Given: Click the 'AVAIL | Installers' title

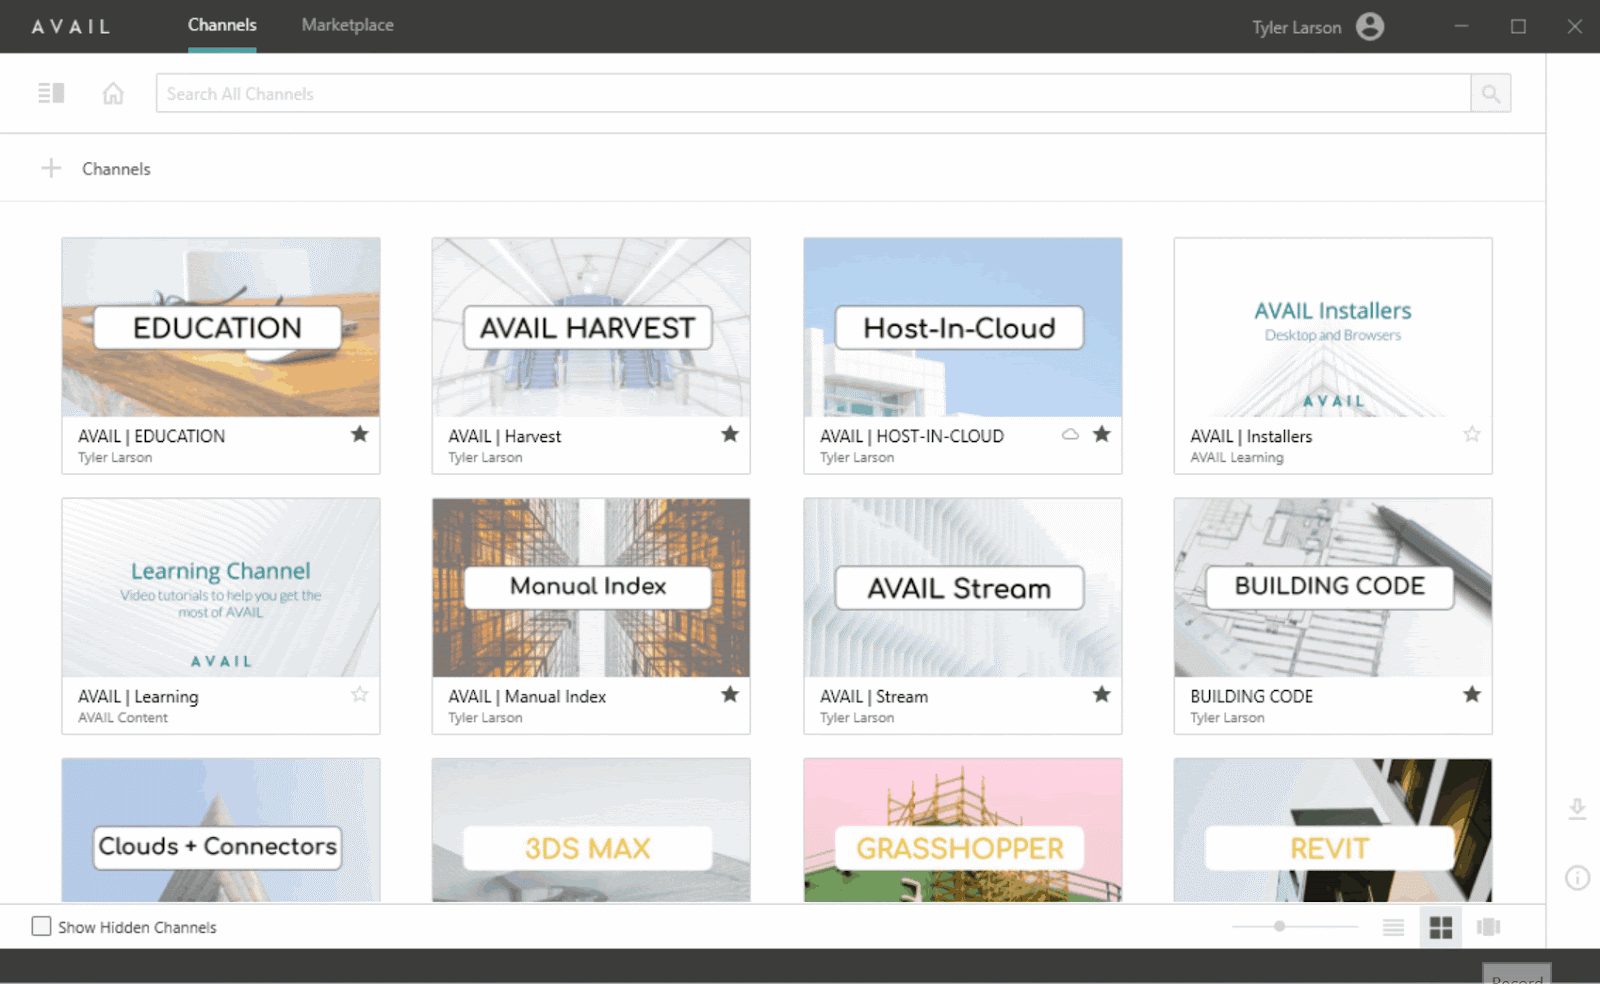Looking at the screenshot, I should point(1251,436).
